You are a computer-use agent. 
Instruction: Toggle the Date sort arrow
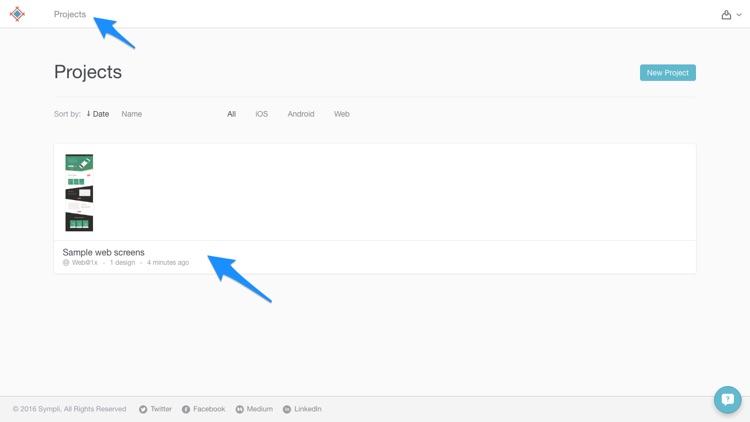(88, 114)
